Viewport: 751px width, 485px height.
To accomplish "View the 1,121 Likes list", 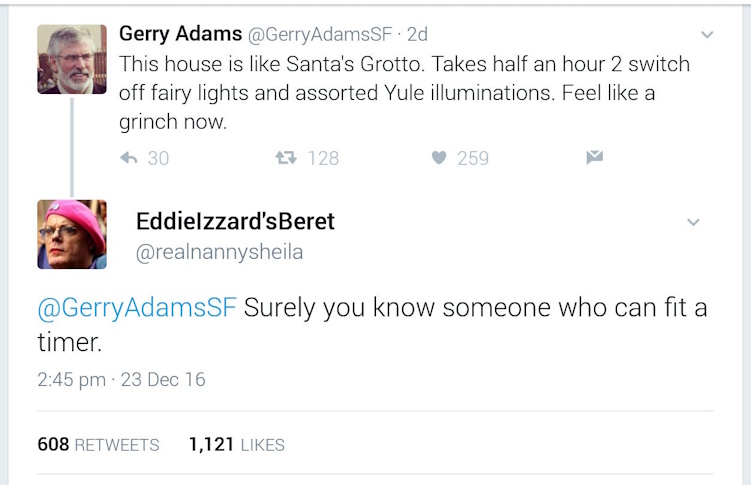I will (x=236, y=445).
